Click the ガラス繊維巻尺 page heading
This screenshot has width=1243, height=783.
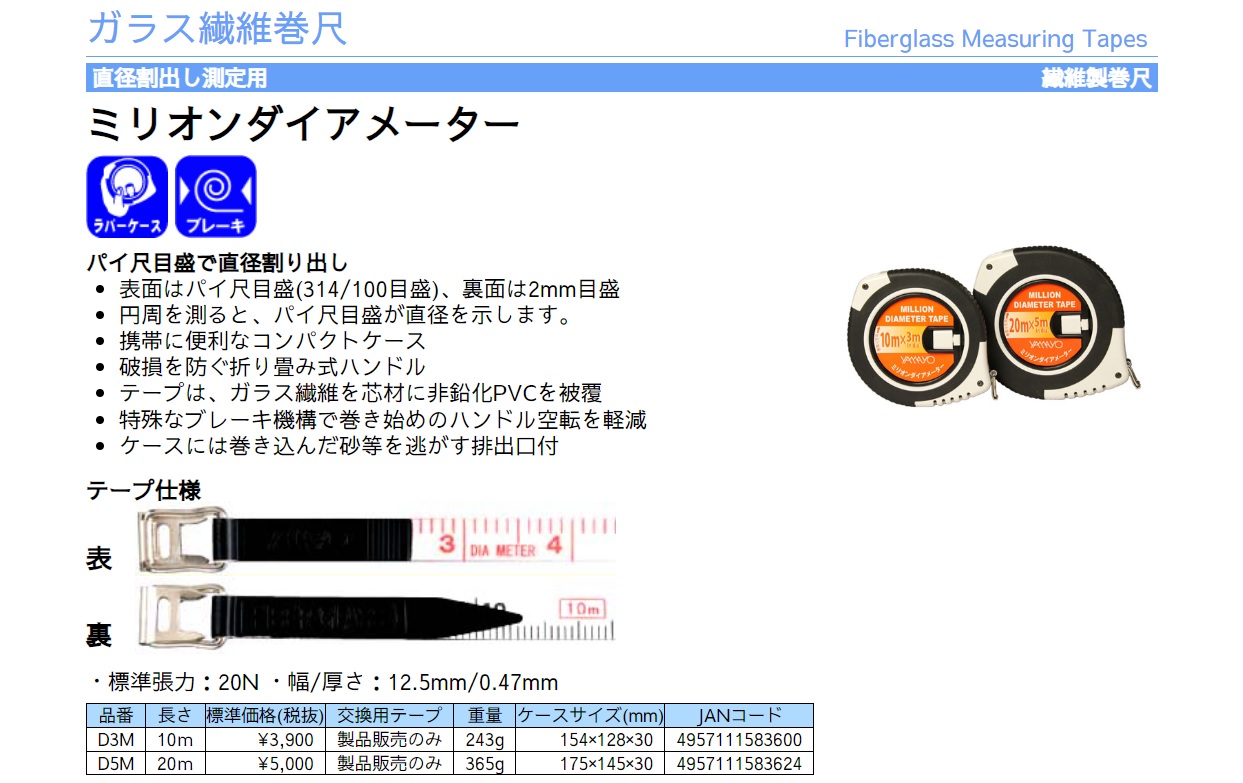217,28
